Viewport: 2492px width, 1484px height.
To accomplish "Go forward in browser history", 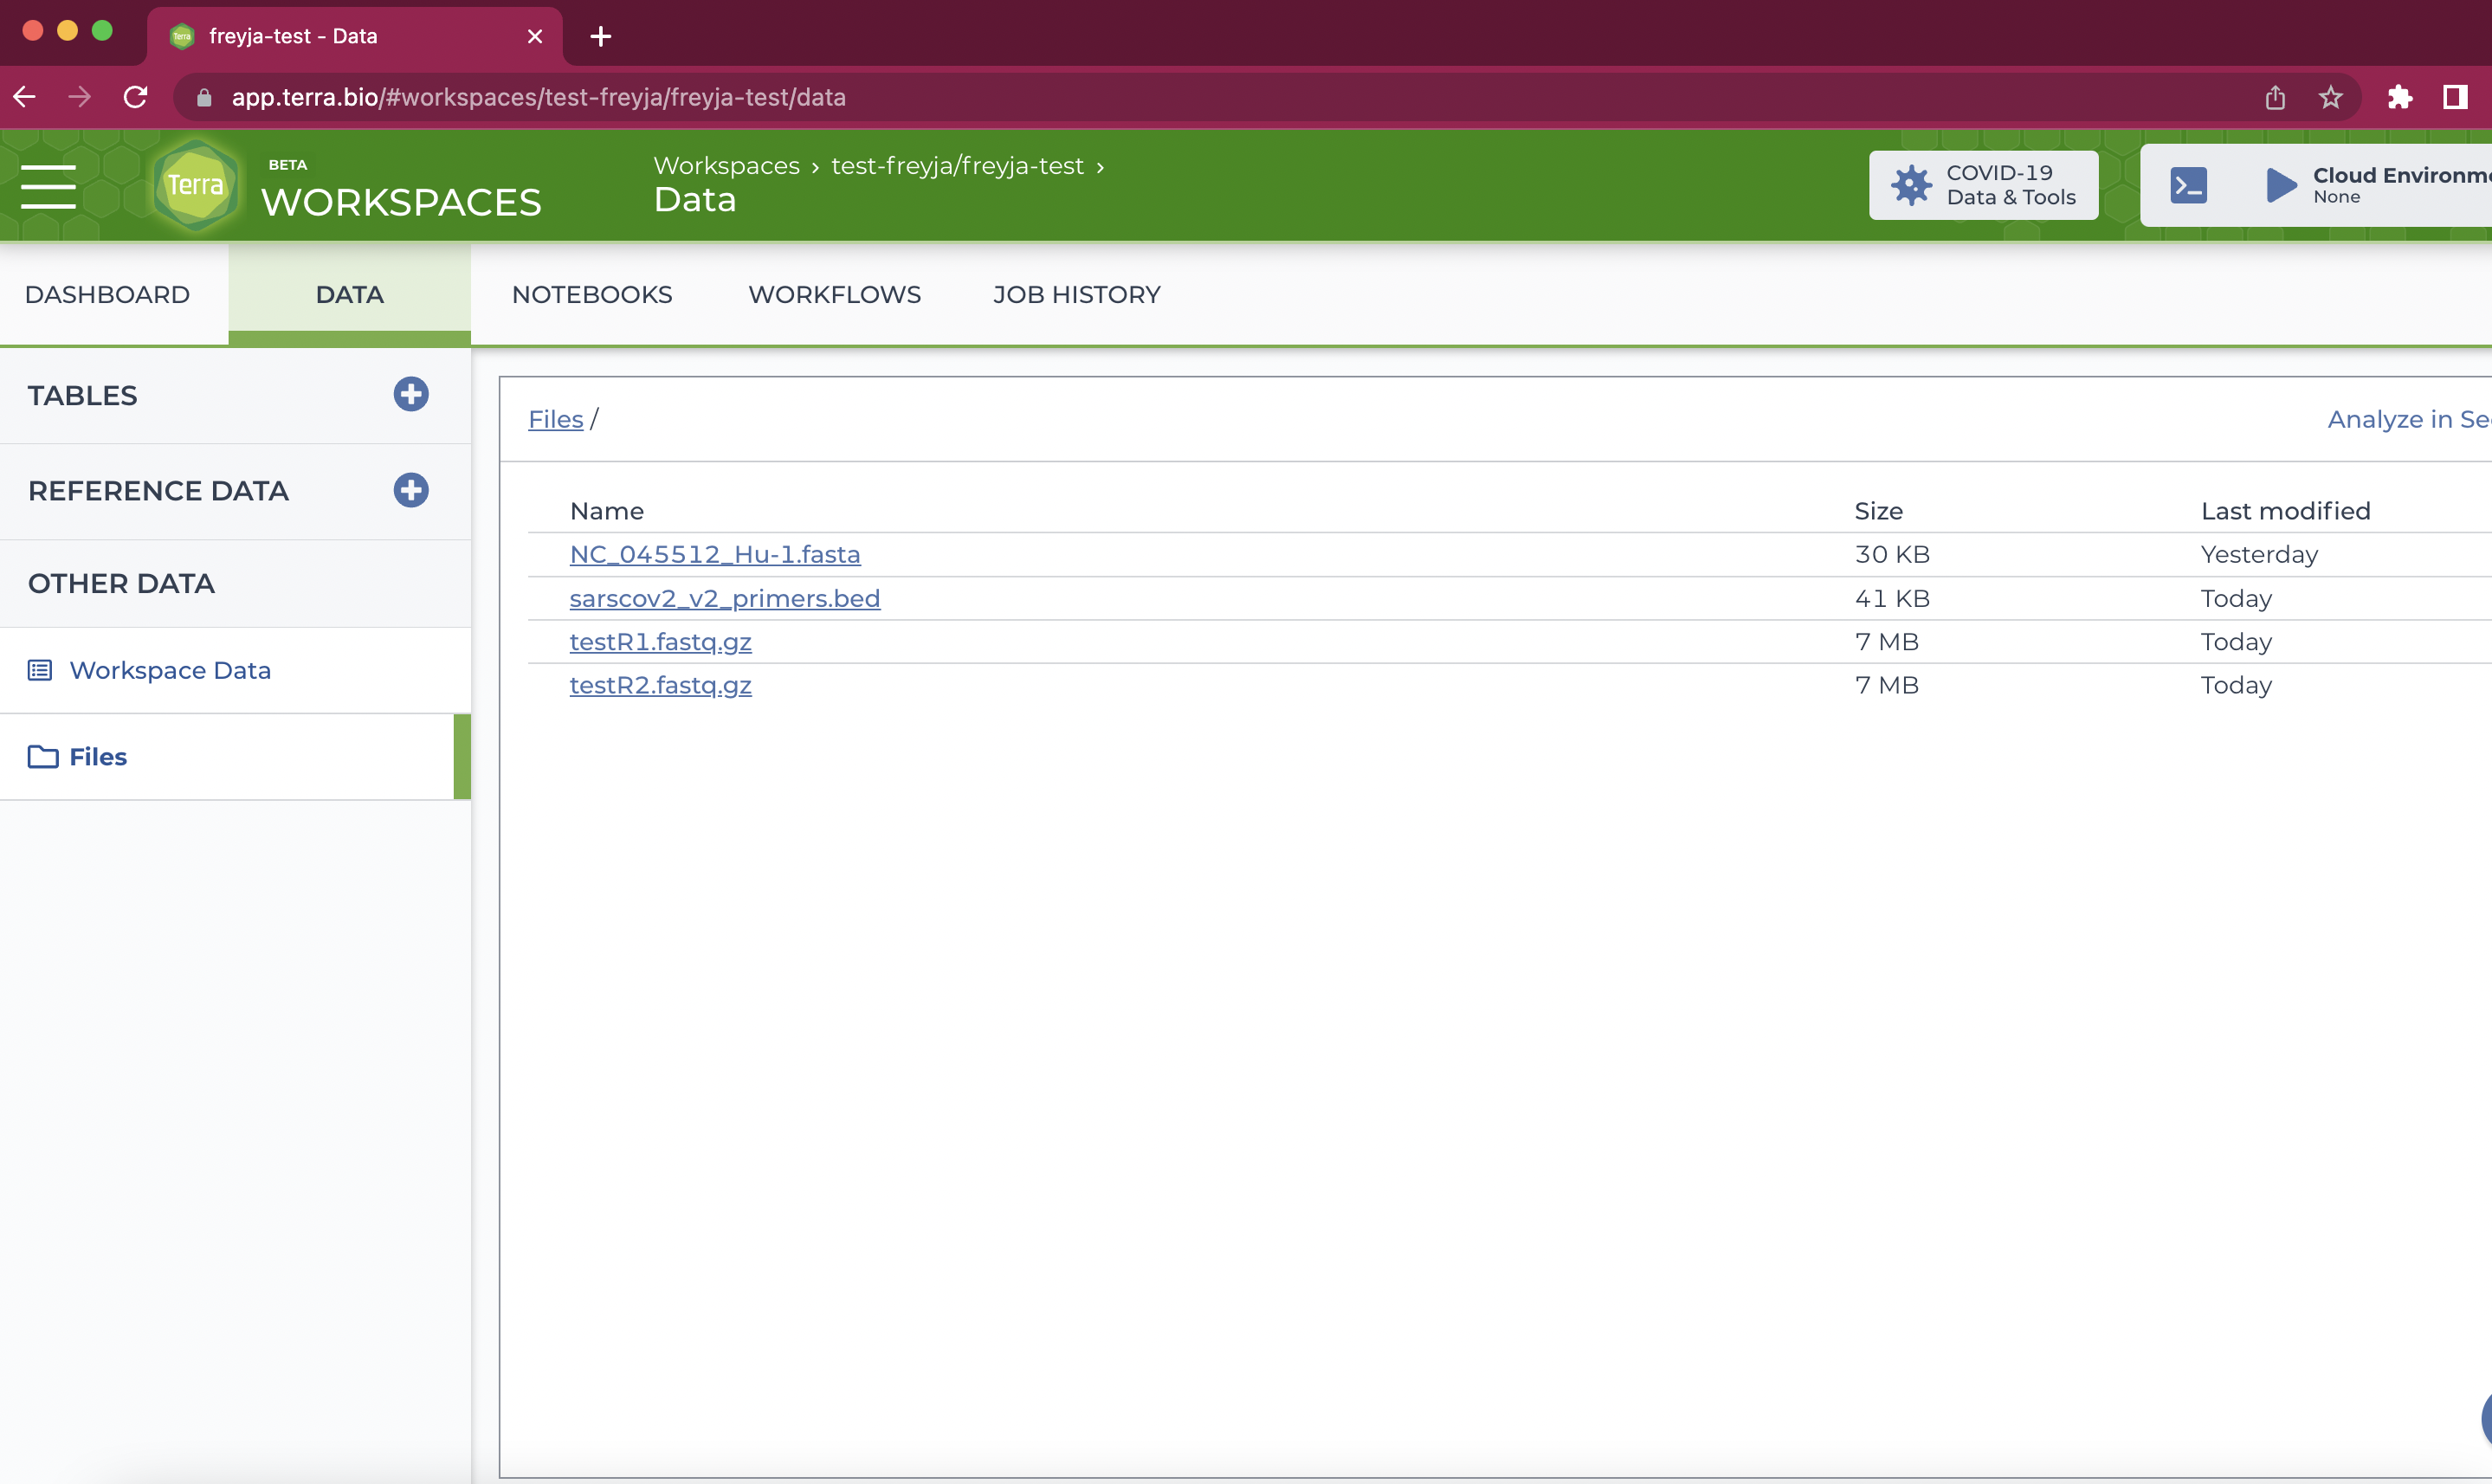I will pos(79,97).
